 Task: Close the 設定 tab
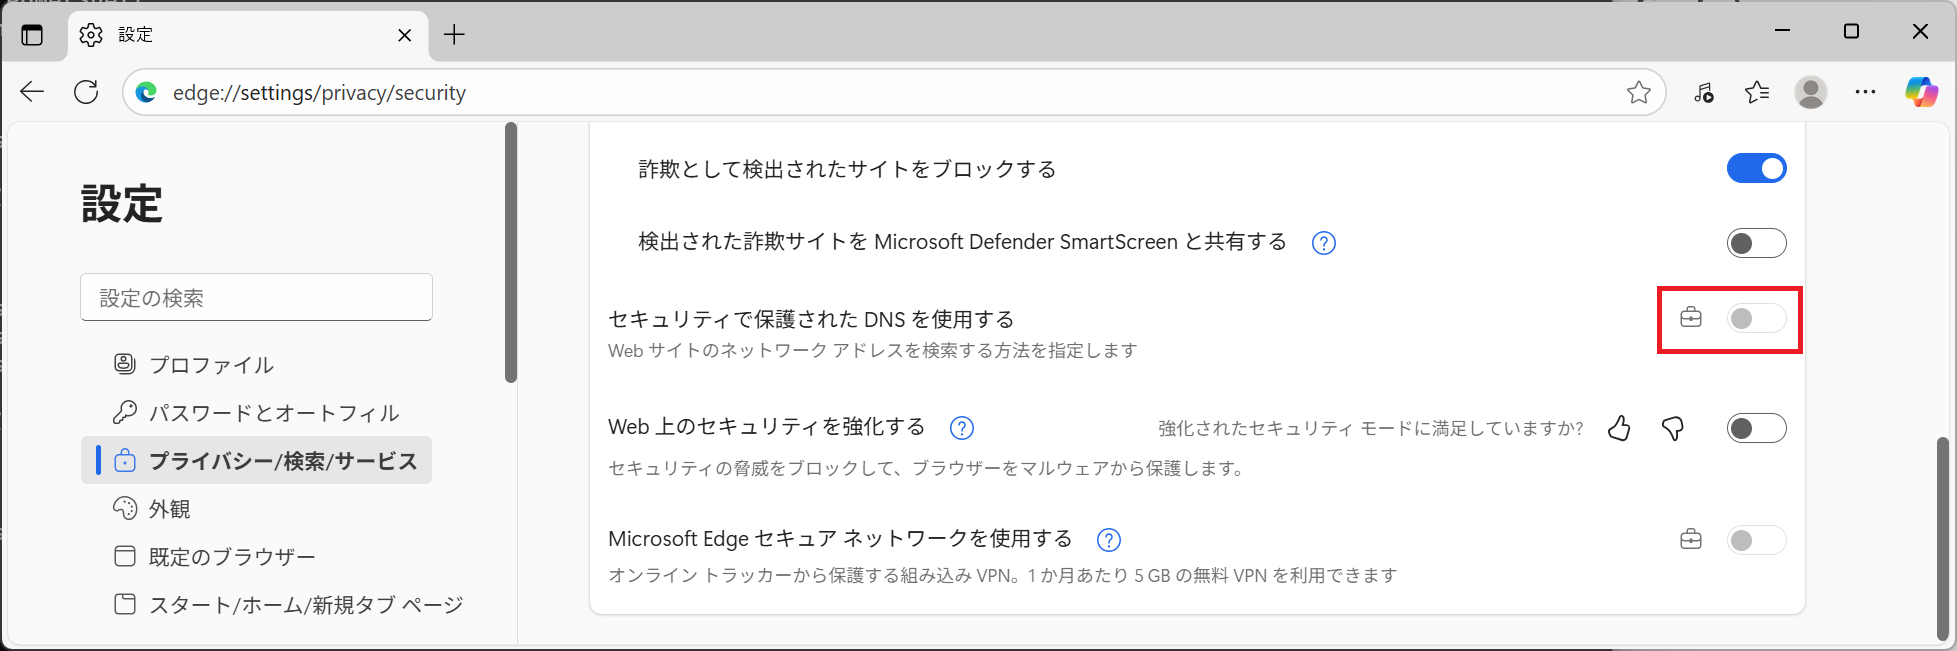(x=404, y=35)
